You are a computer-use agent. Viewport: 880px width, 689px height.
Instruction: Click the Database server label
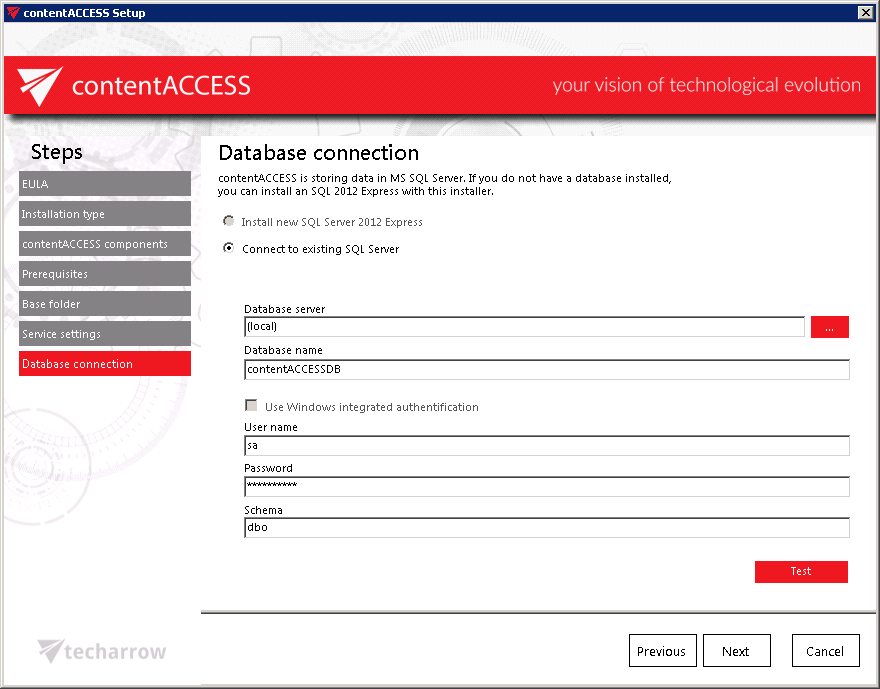(285, 309)
